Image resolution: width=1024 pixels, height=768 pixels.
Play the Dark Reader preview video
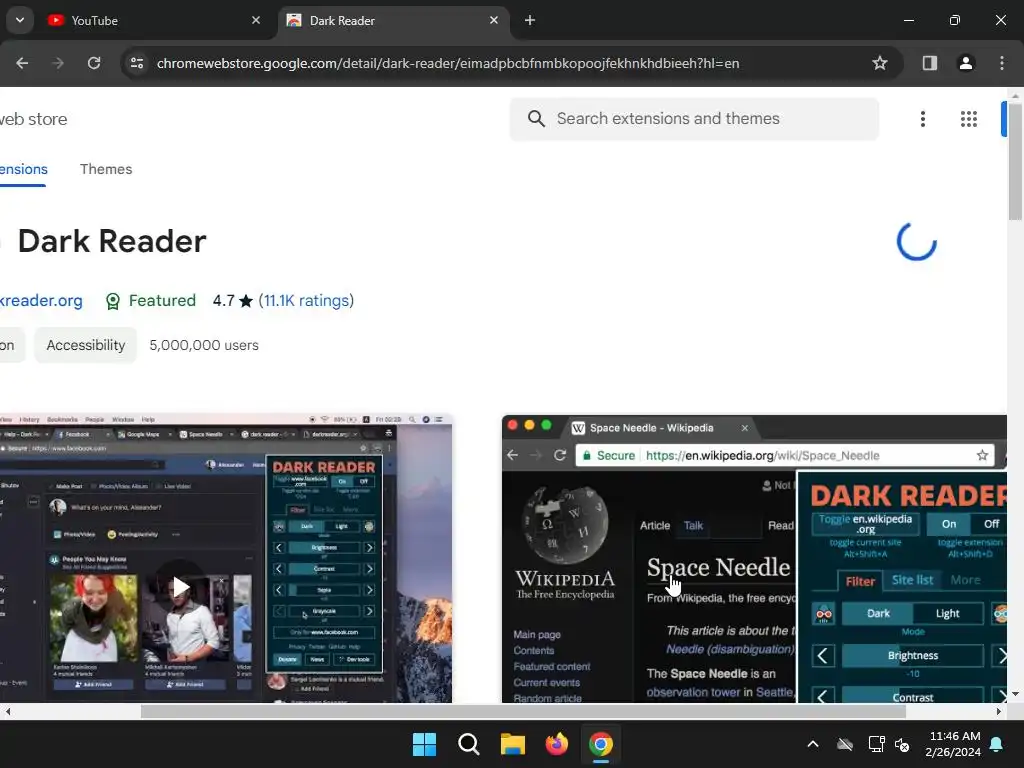pos(180,586)
